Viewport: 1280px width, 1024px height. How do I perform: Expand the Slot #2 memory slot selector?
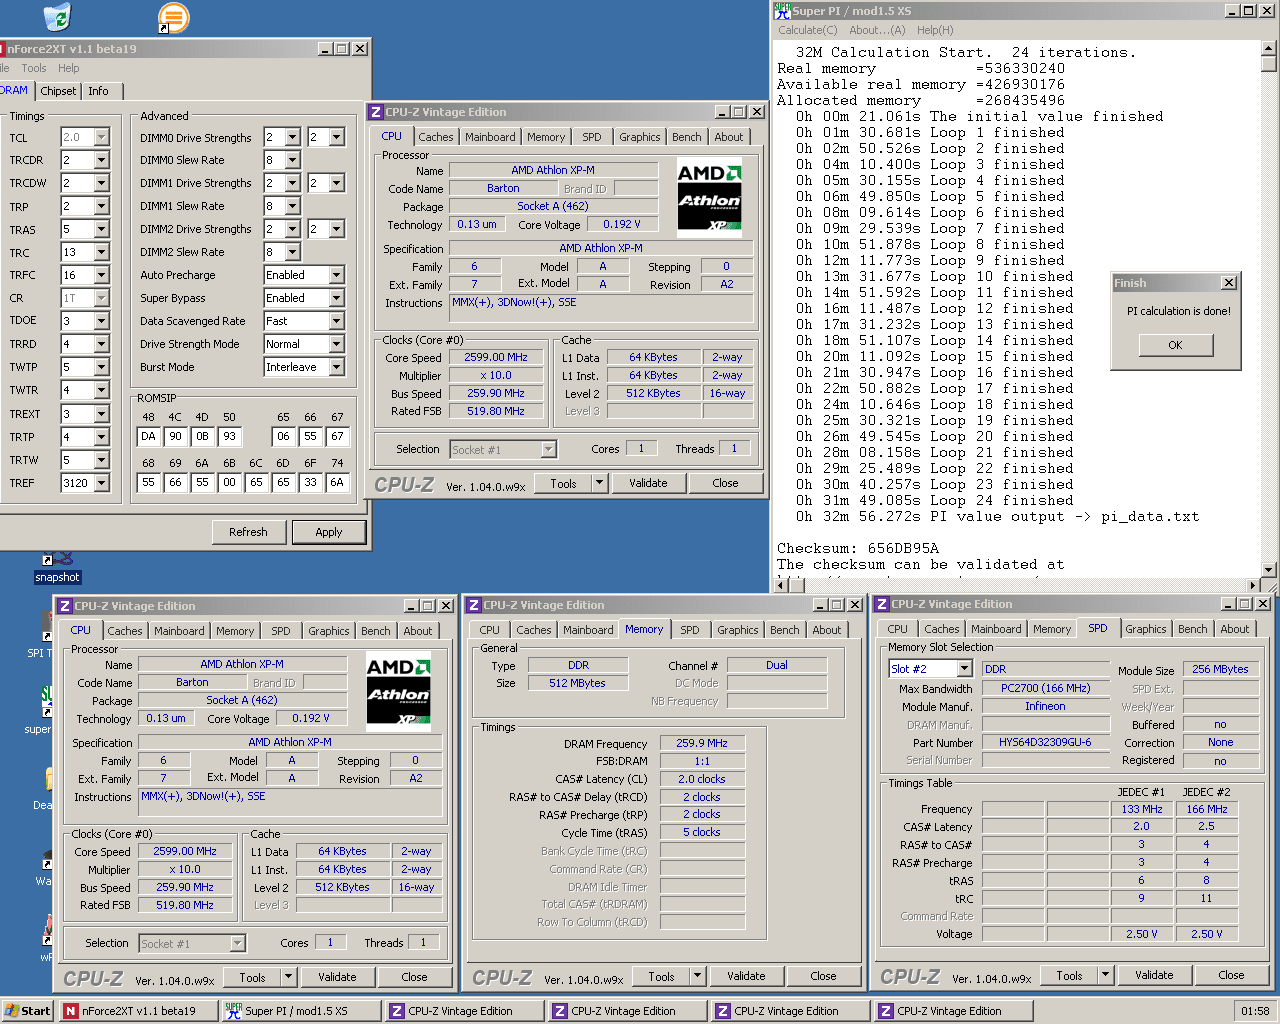pos(964,669)
